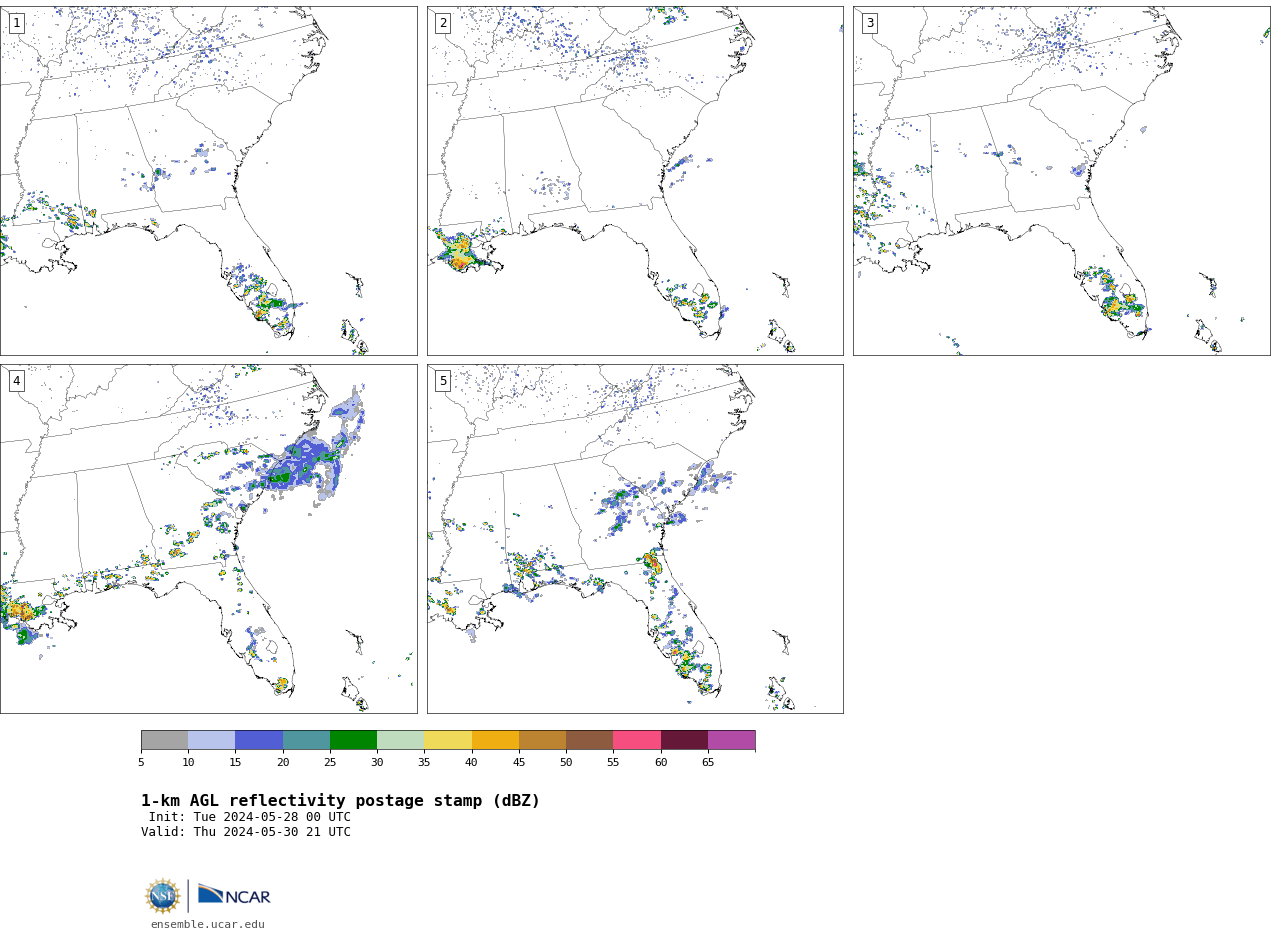Click the colorbar tick label 65
The height and width of the screenshot is (936, 1280).
708,763
